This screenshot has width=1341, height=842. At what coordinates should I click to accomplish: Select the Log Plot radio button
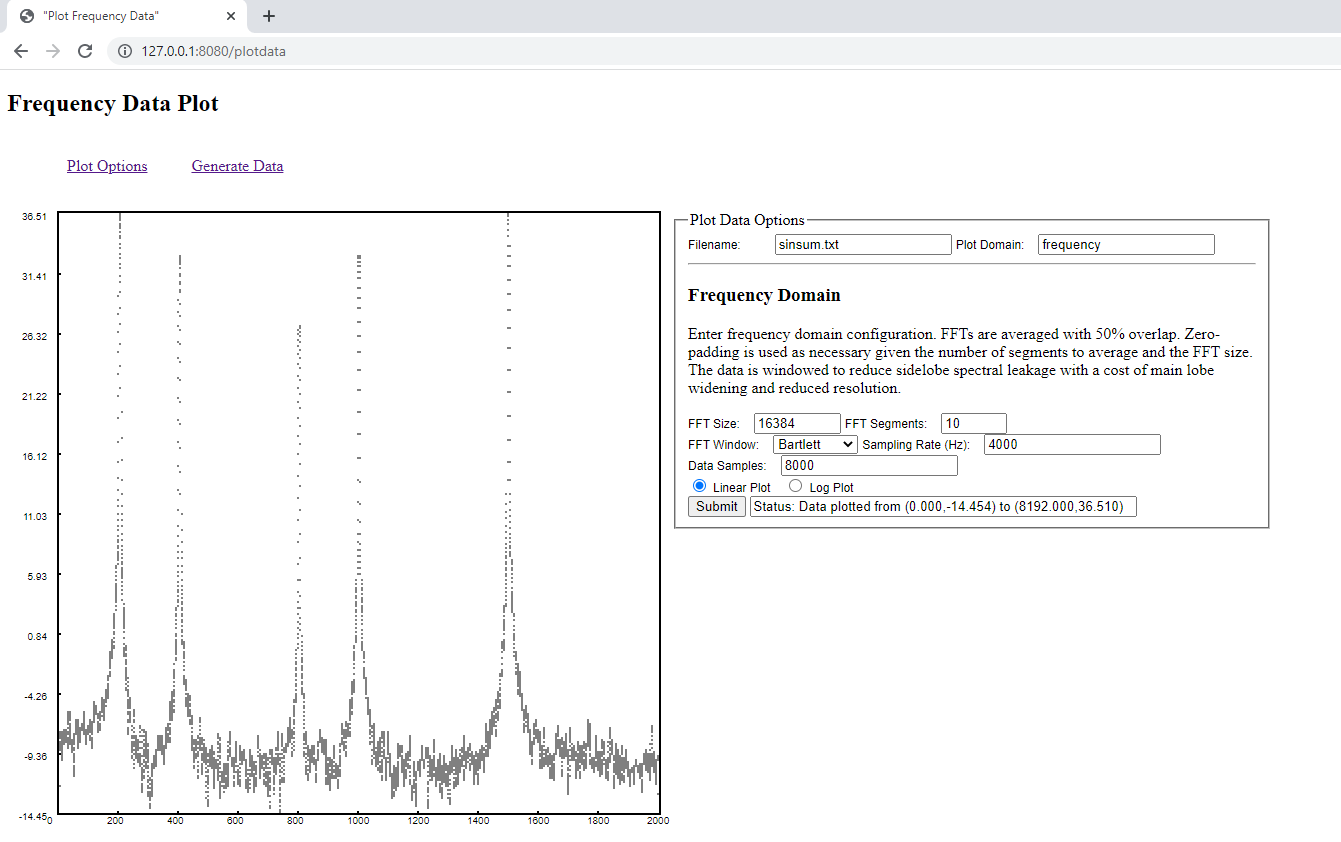(x=796, y=486)
